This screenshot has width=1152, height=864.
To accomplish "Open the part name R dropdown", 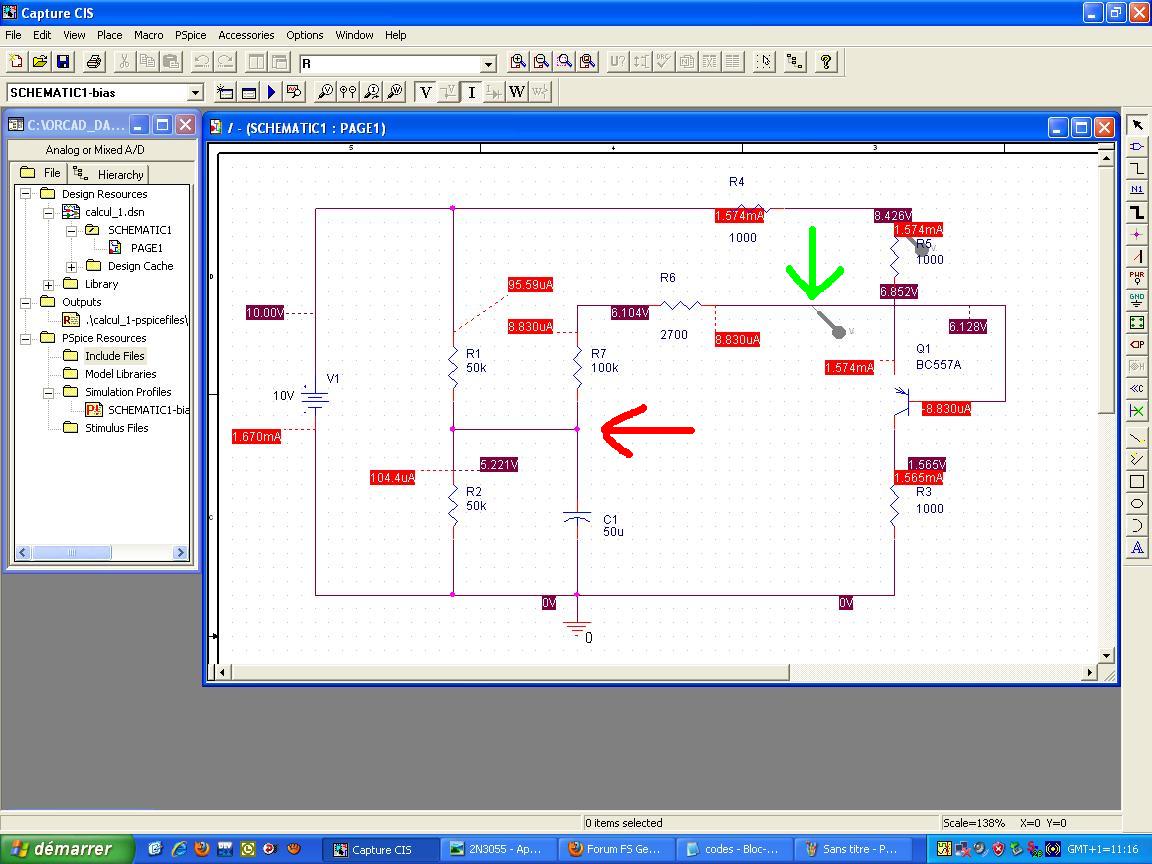I will 489,64.
